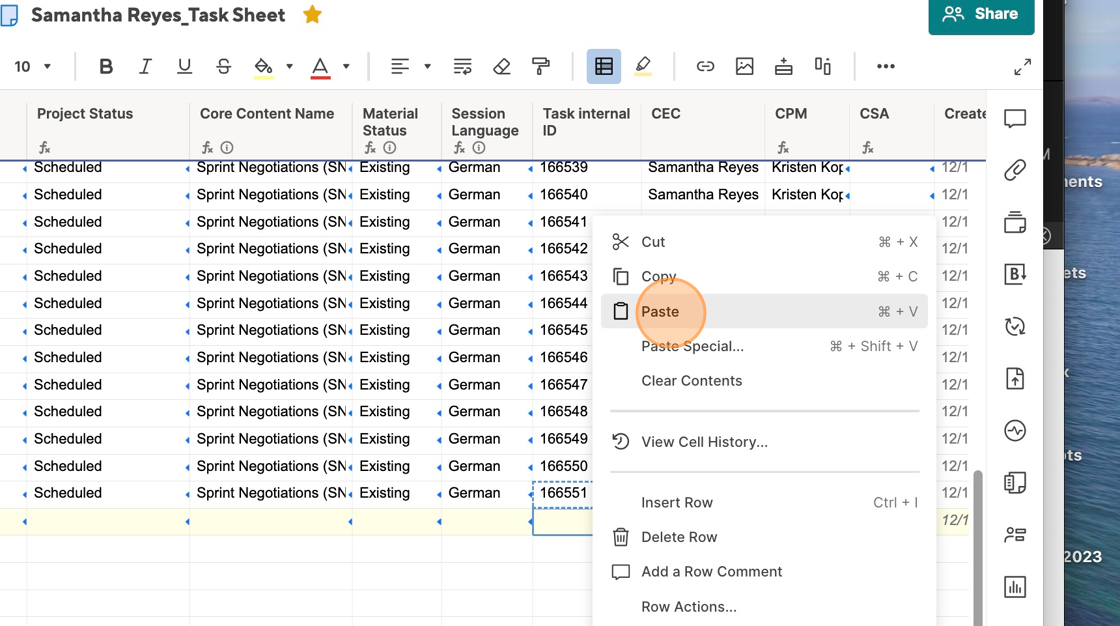The width and height of the screenshot is (1120, 626).
Task: Choose Cut from context menu
Action: (x=764, y=242)
